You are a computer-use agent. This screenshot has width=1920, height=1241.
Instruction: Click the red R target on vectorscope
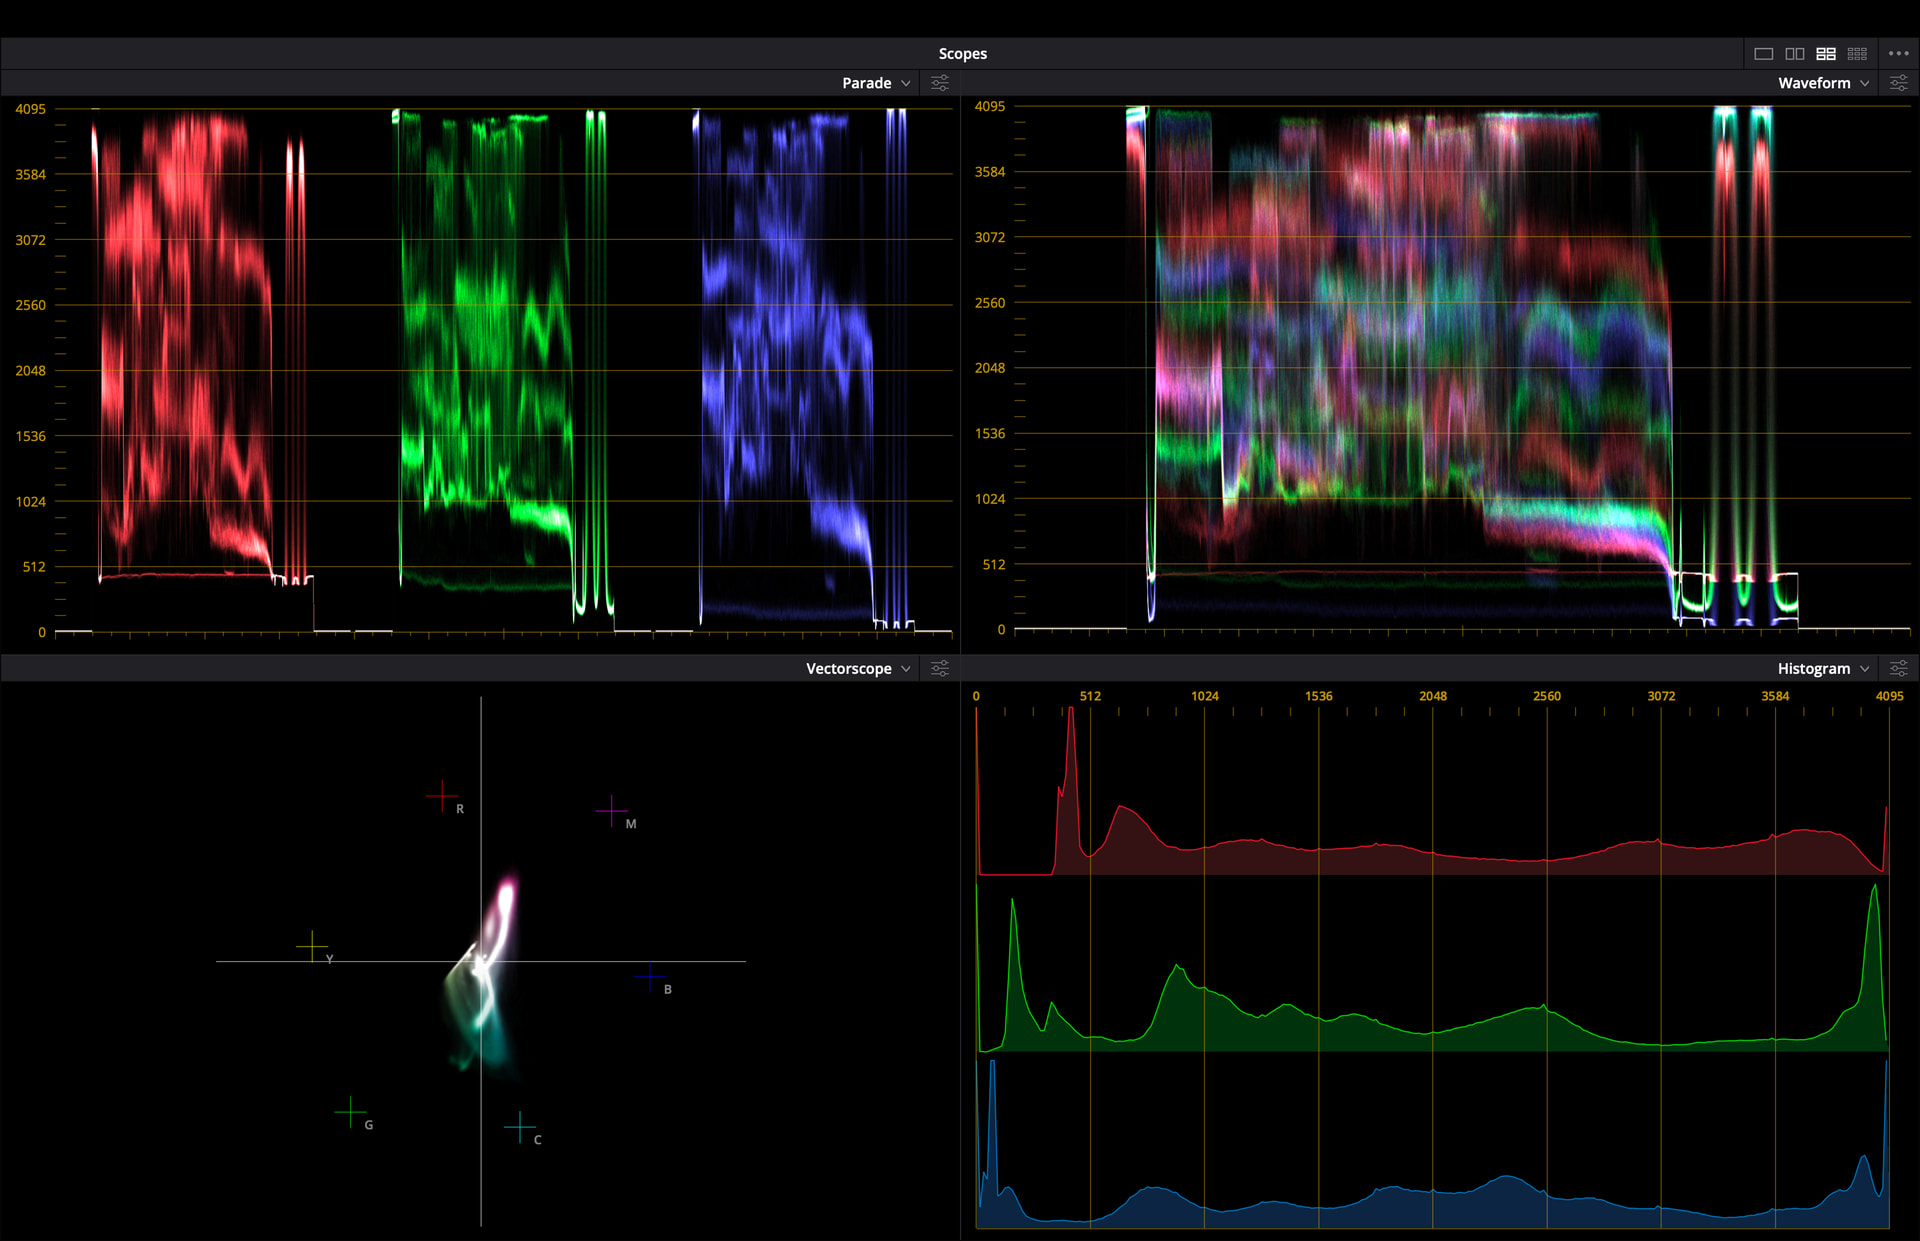tap(441, 796)
